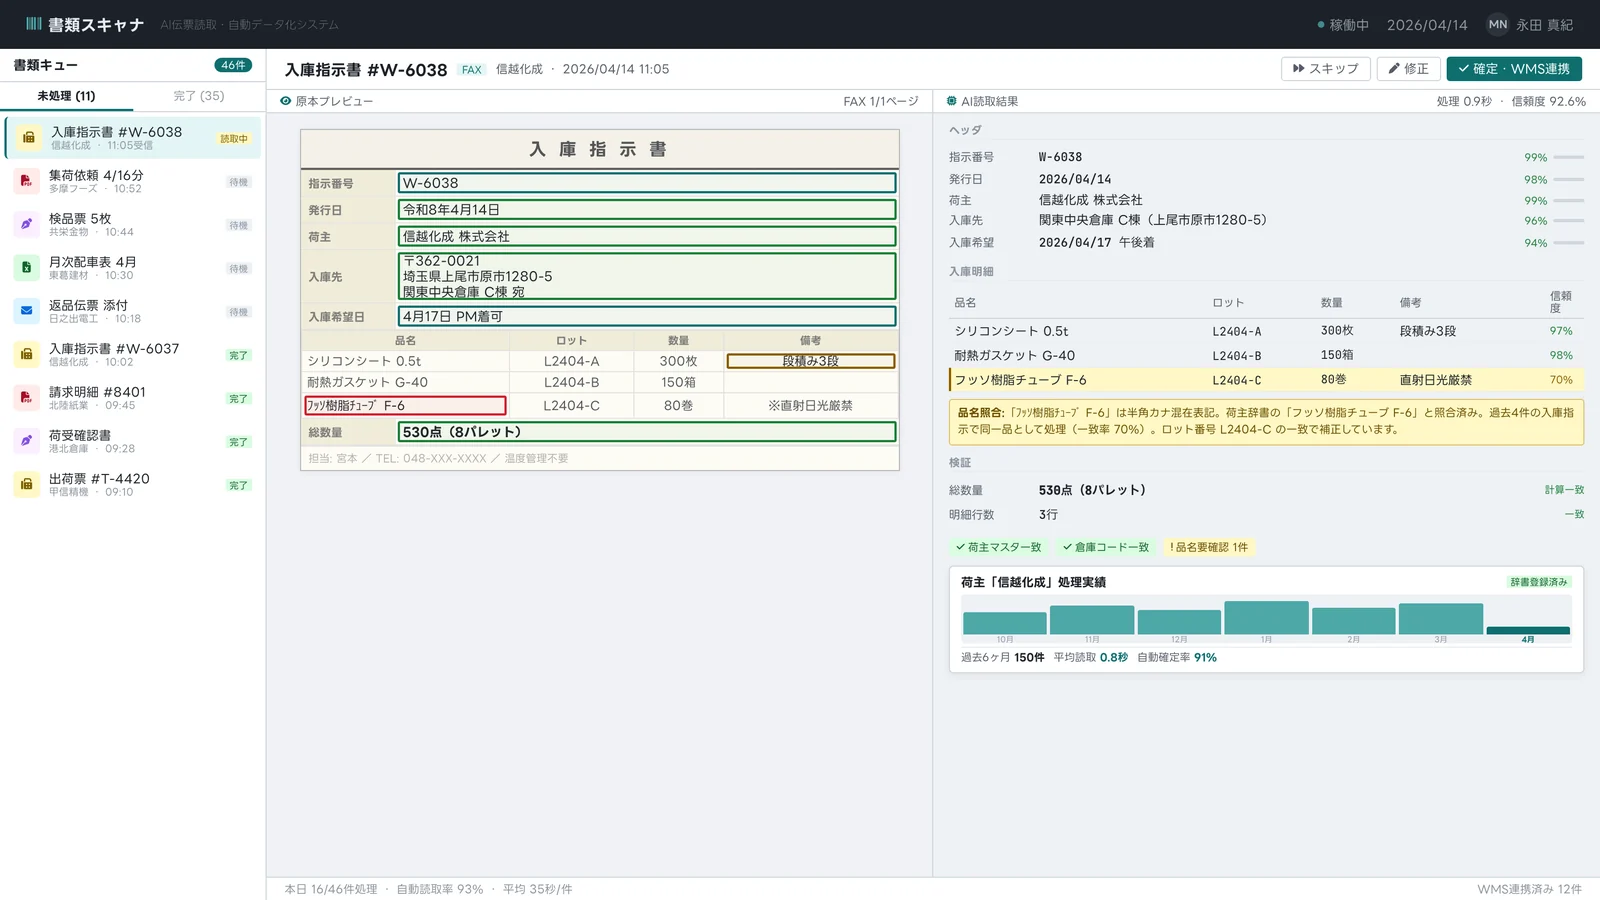Click the 発行日 令和8年4月14日 field
The image size is (1600, 900).
647,210
